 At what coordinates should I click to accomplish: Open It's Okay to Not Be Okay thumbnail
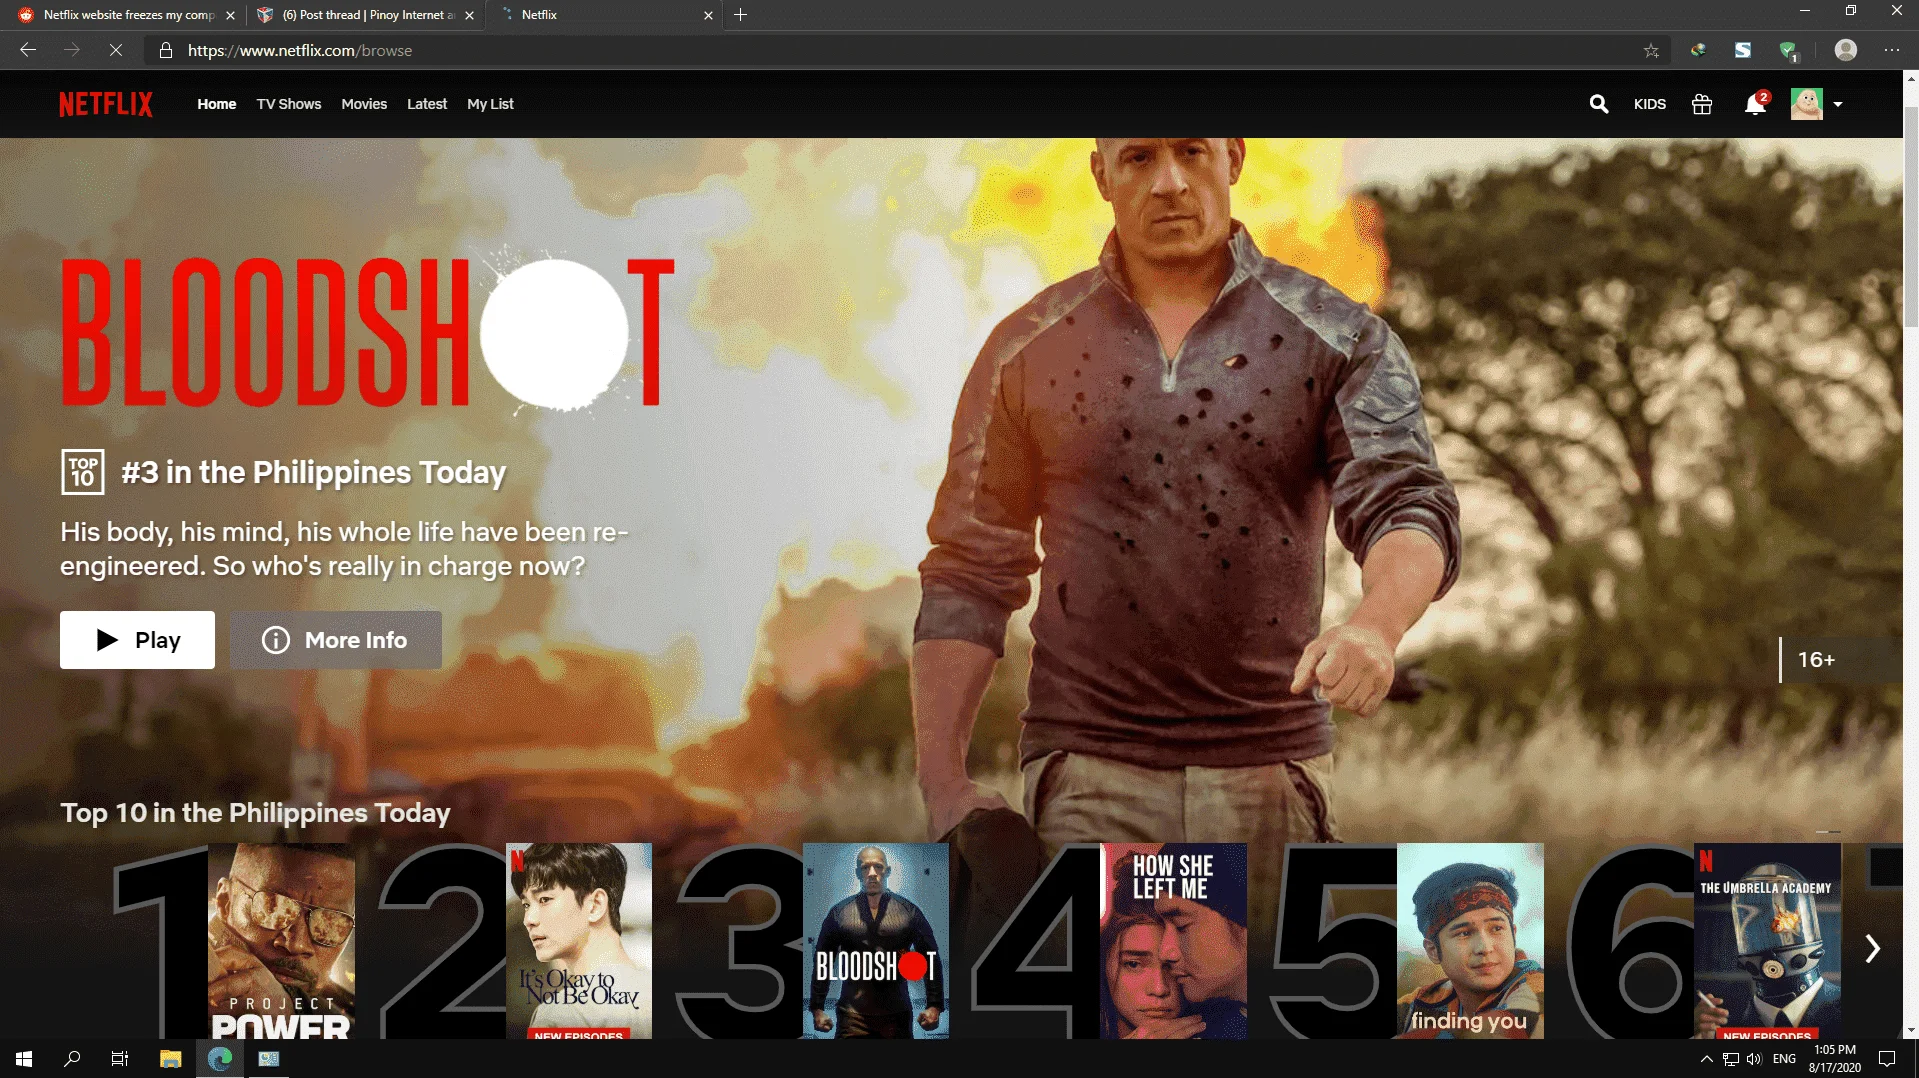pos(579,941)
